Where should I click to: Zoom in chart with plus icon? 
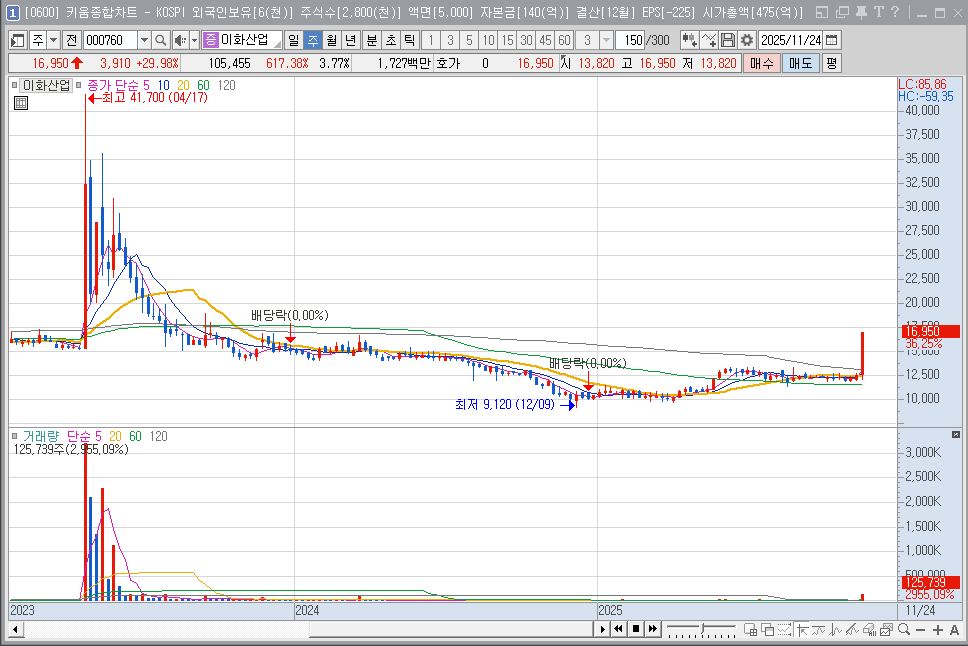pos(938,630)
